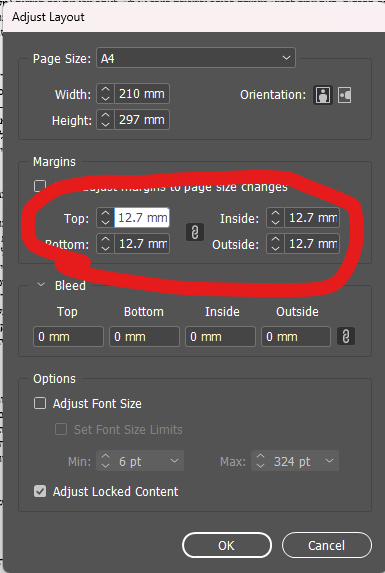This screenshot has width=385, height=573.
Task: Click the Top margin stepper arrows
Action: click(x=105, y=218)
